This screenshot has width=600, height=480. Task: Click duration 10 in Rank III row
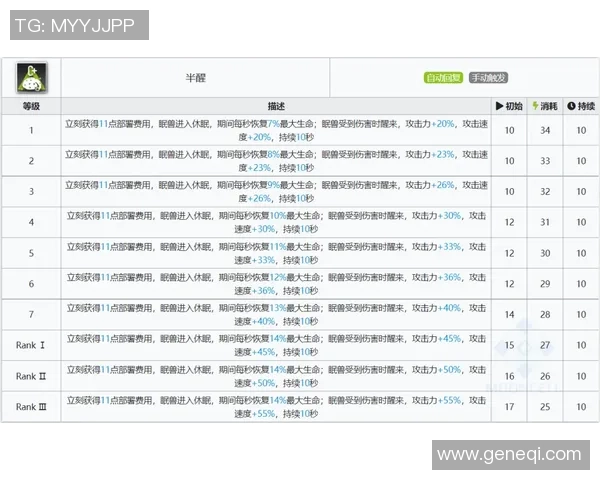[x=581, y=407]
